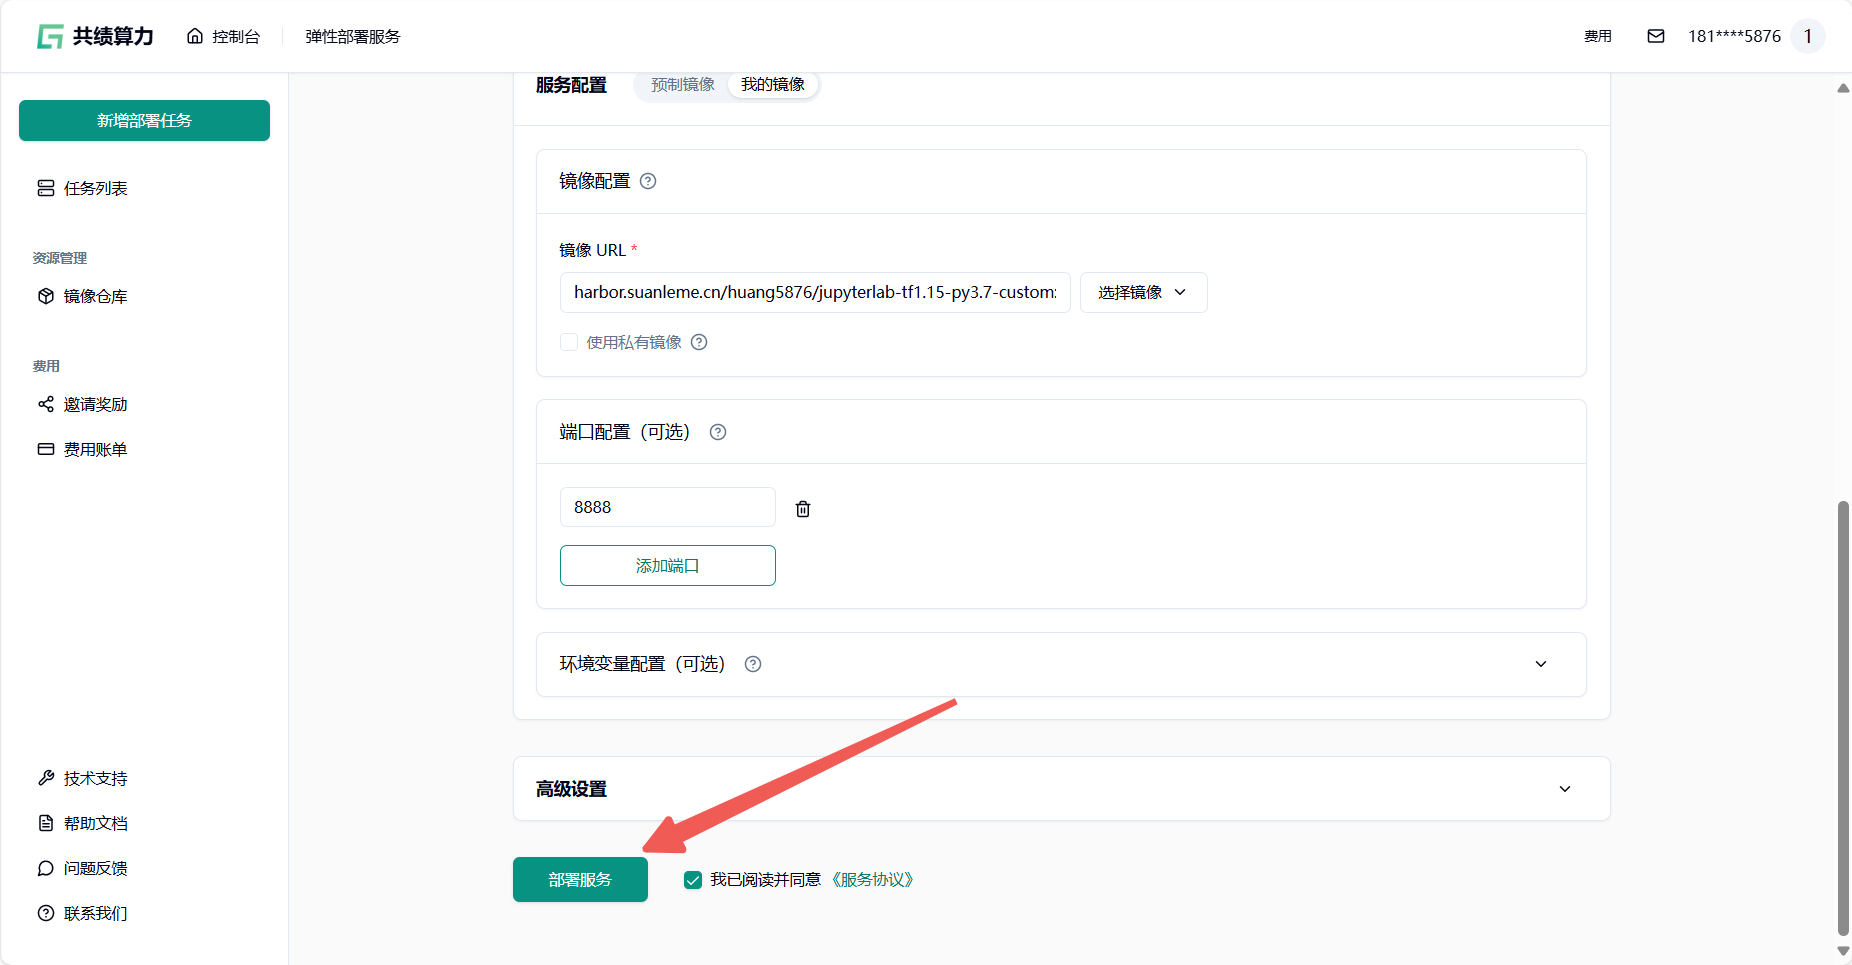Open user avatar badge in header
This screenshot has width=1852, height=965.
(1807, 36)
